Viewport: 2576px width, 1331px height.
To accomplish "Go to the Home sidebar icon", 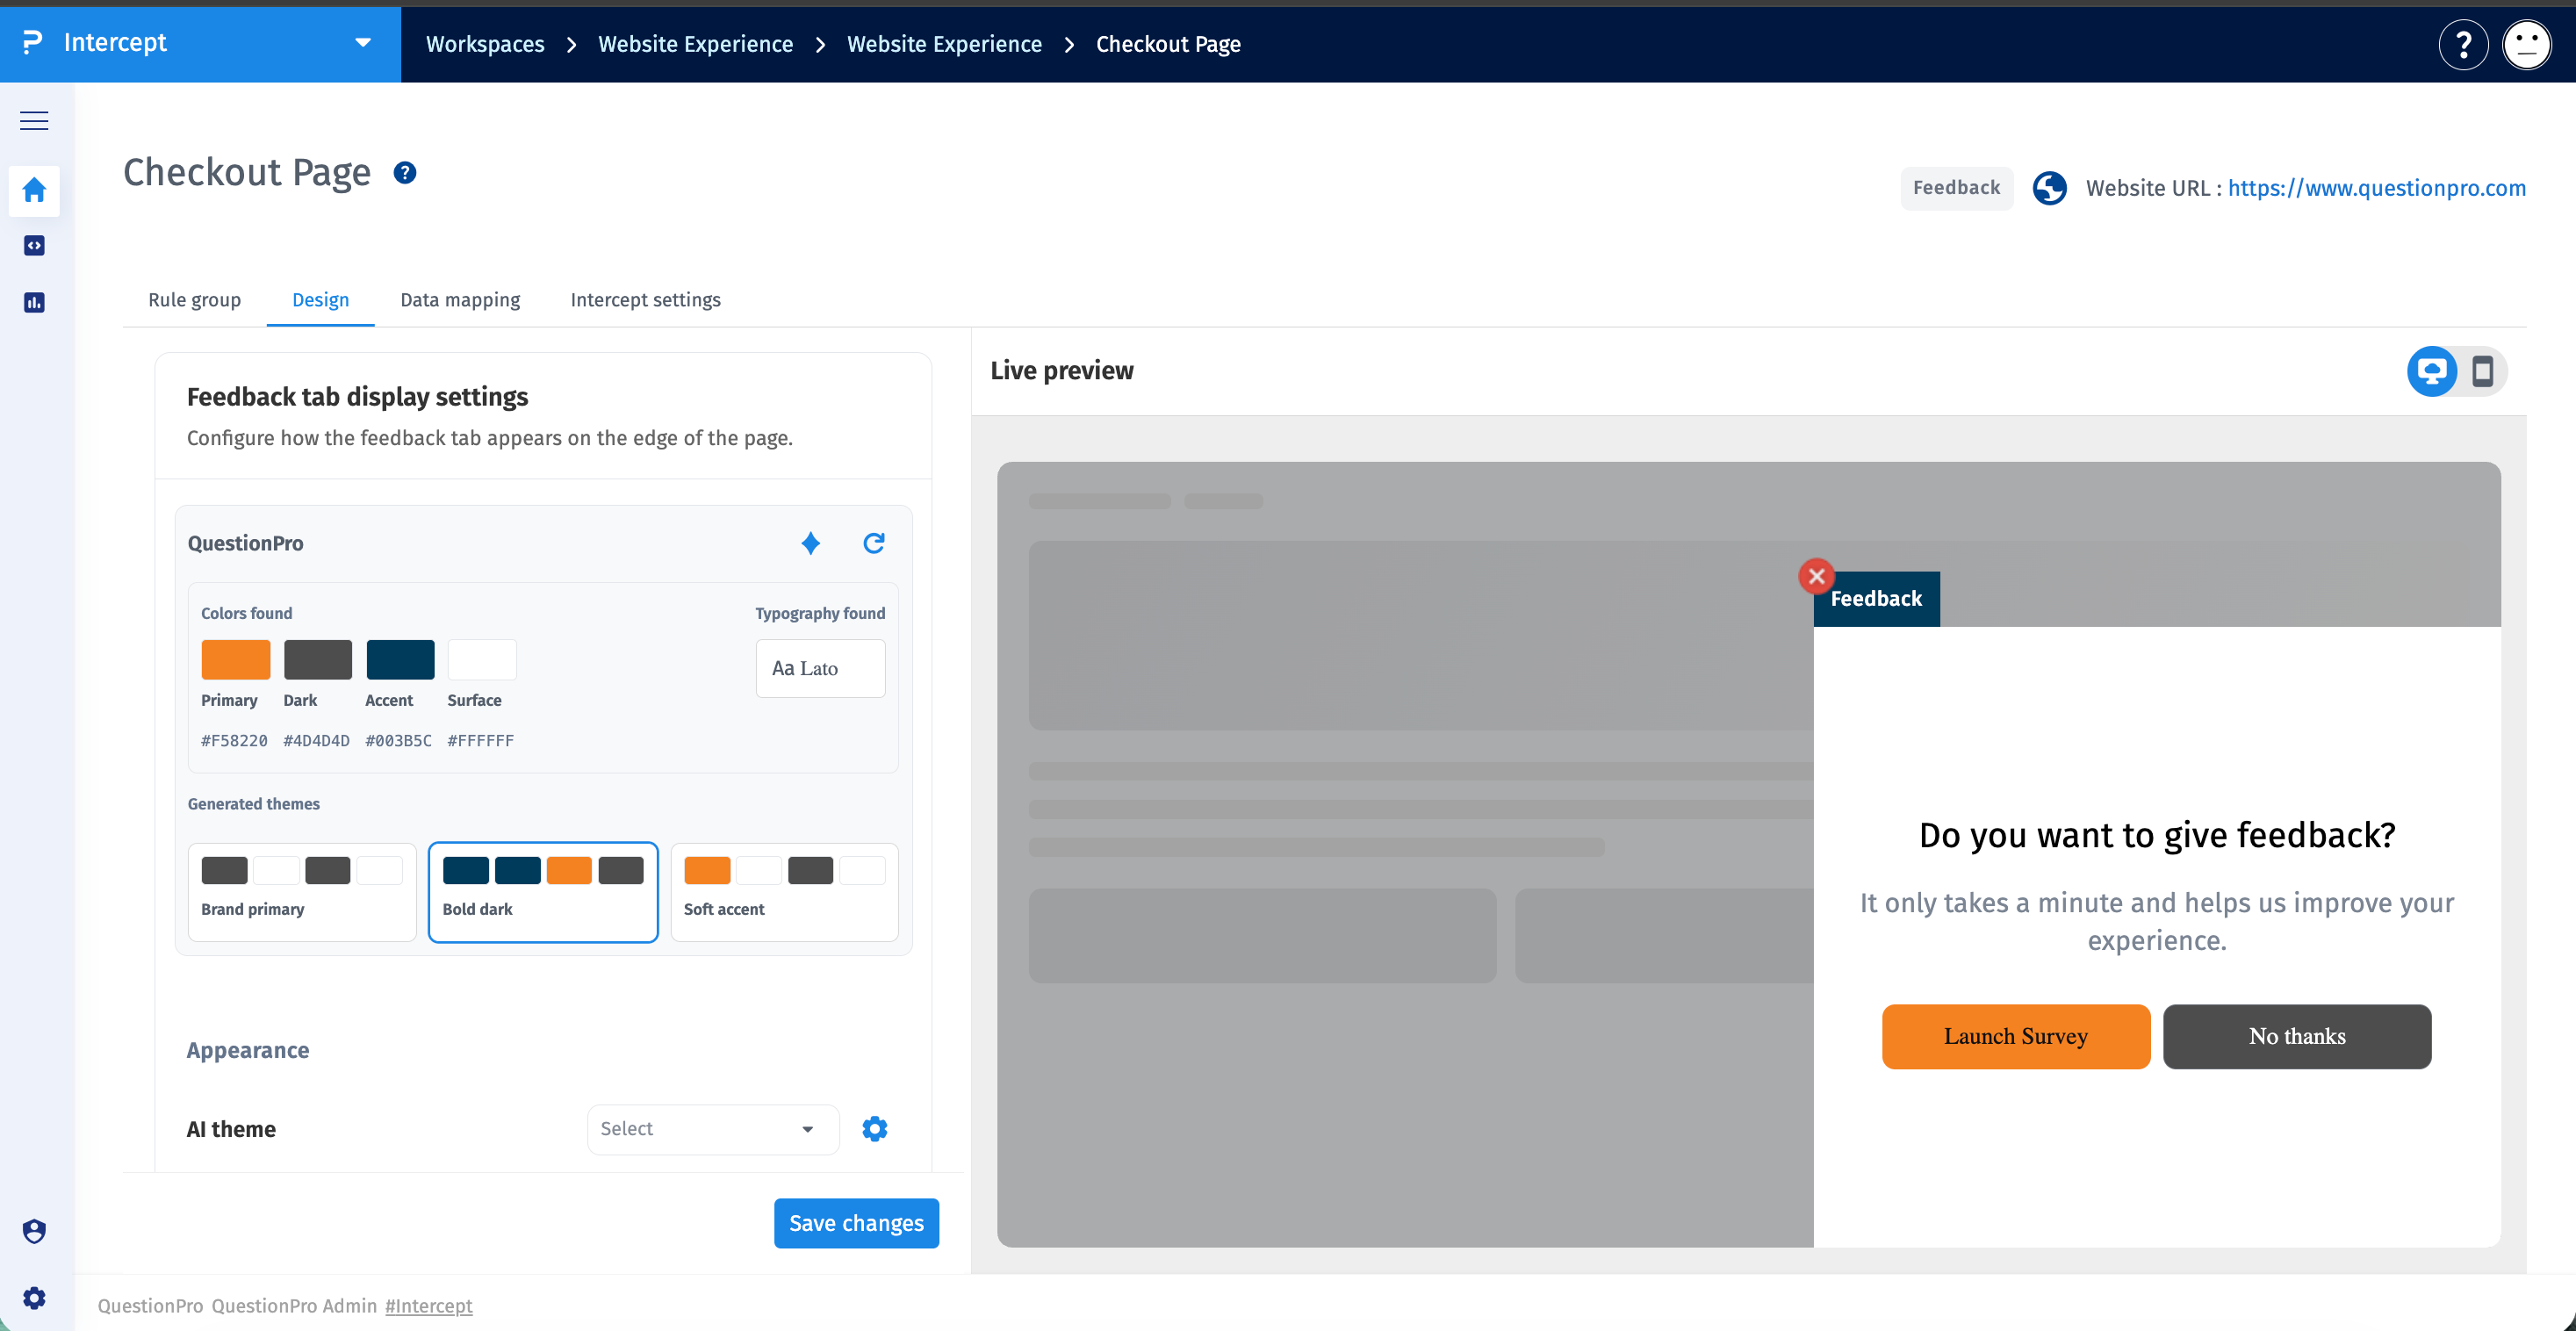I will click(x=34, y=190).
